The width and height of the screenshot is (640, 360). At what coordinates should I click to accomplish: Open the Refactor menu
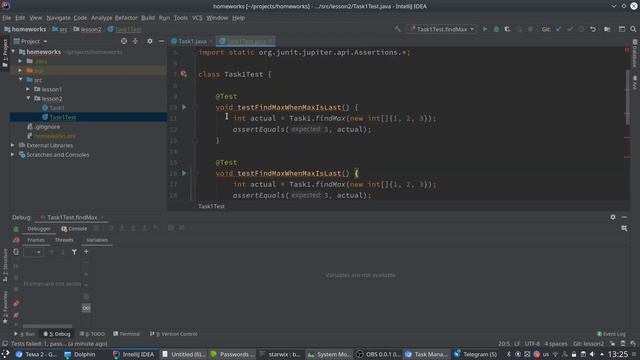(126, 18)
